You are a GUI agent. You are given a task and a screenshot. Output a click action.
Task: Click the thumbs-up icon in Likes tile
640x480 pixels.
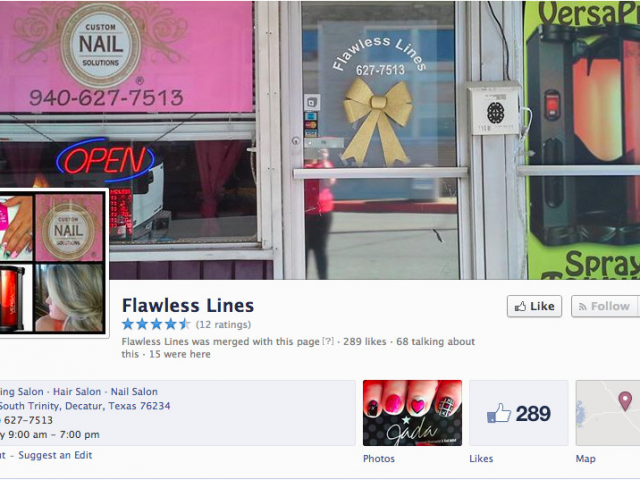pos(499,413)
